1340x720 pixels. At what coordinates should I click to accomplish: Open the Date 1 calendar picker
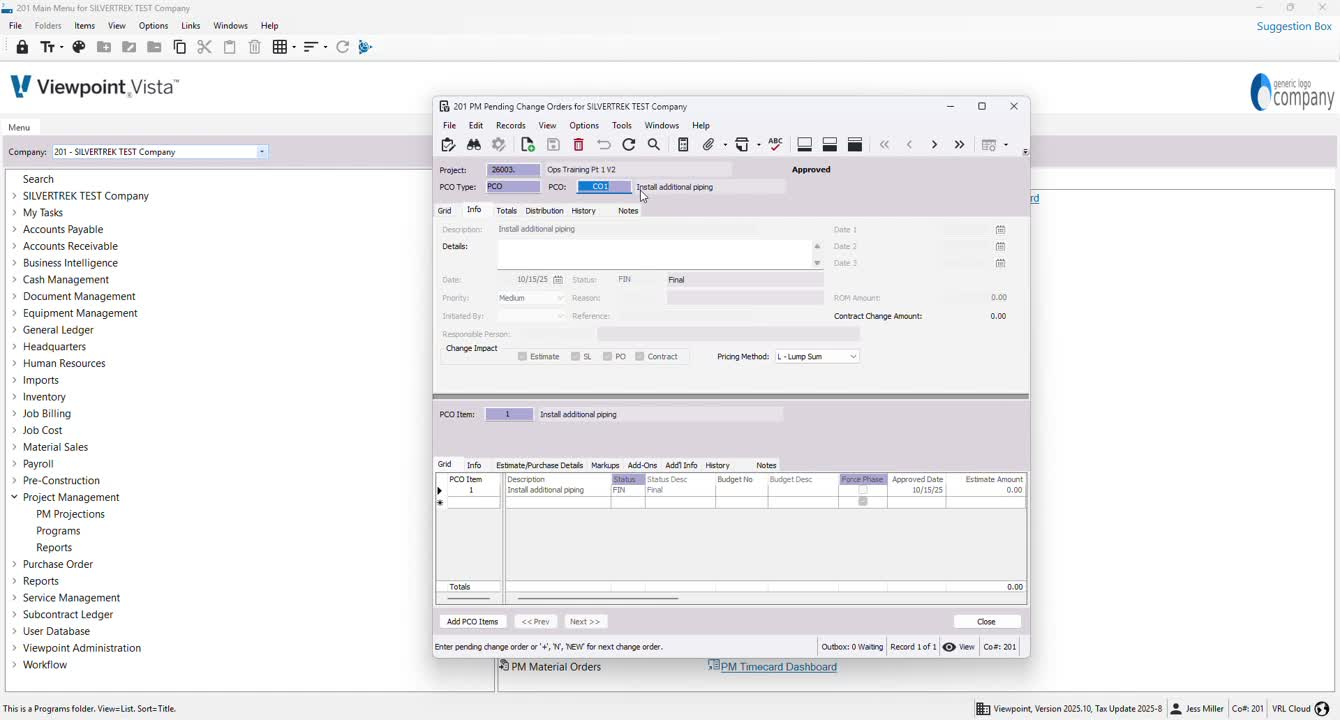pos(1000,230)
